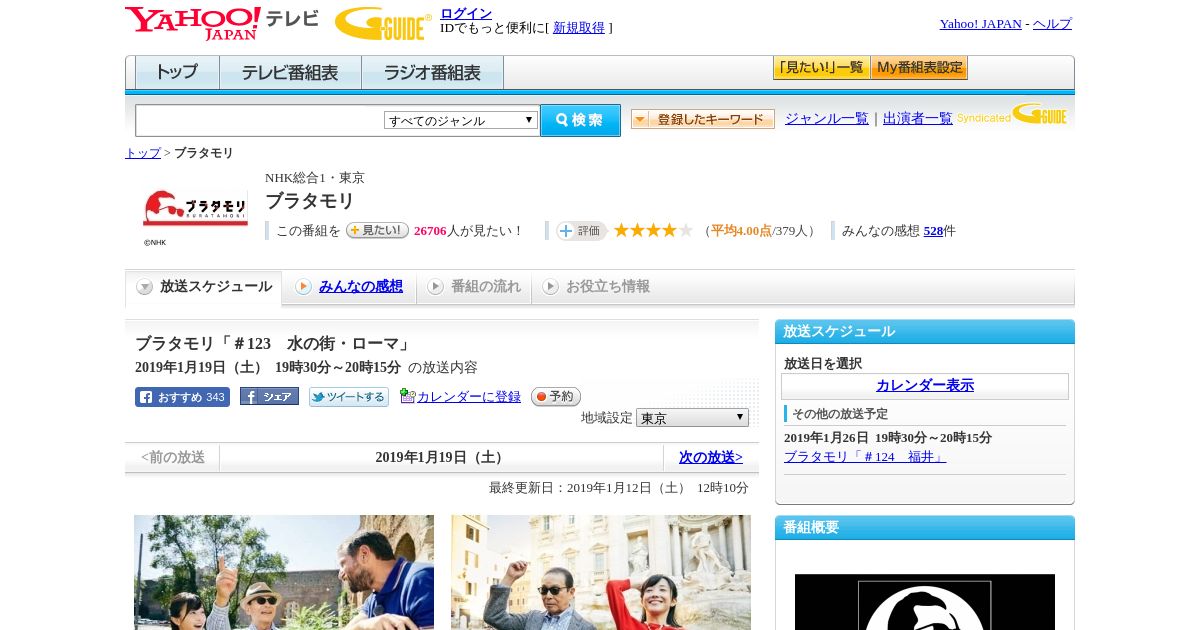Click the star rating display
The image size is (1200, 630).
(x=653, y=231)
